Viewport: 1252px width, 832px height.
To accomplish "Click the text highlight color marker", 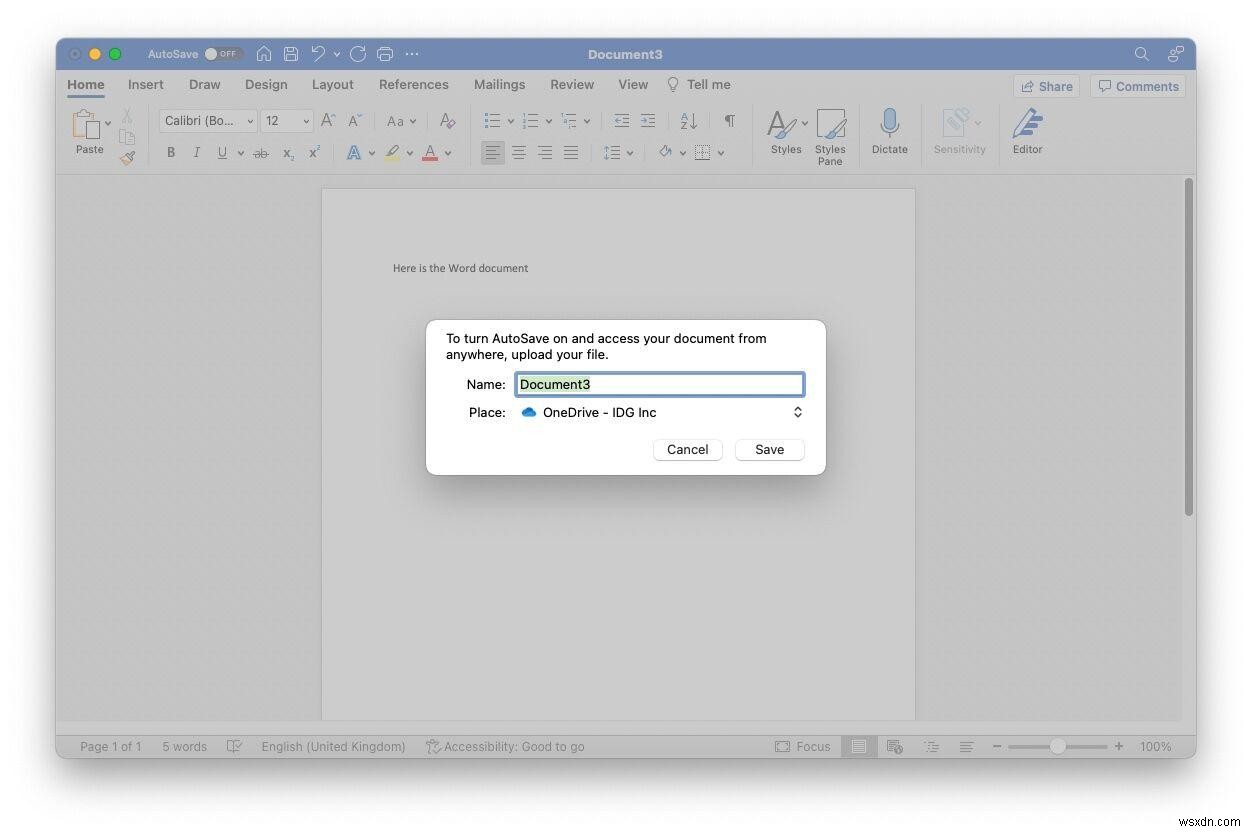I will point(391,153).
